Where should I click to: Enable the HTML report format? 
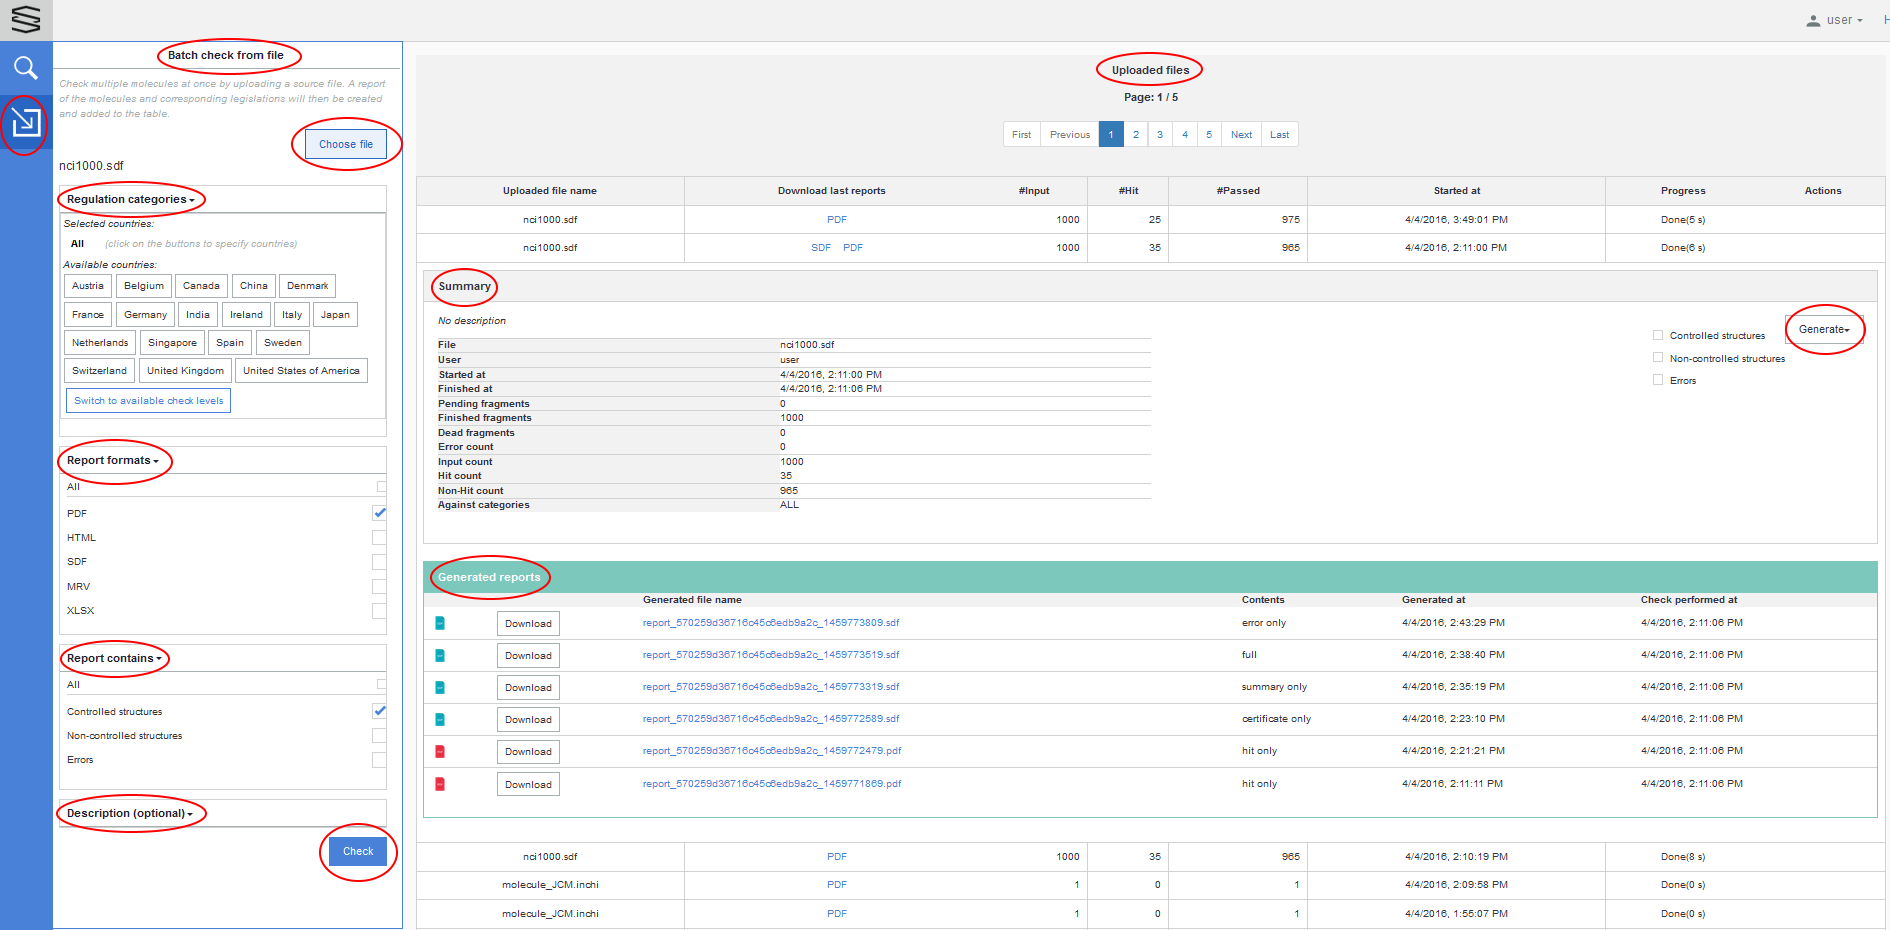click(379, 538)
